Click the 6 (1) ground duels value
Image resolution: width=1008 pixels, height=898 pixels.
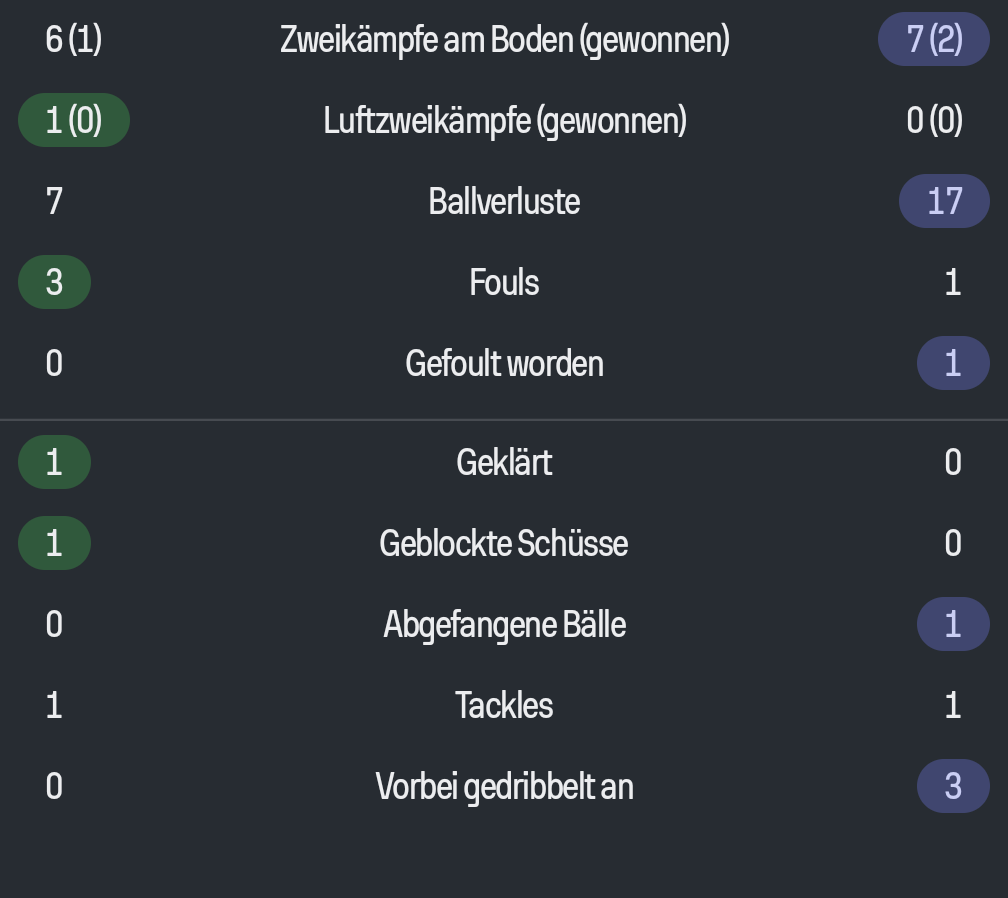click(x=73, y=40)
